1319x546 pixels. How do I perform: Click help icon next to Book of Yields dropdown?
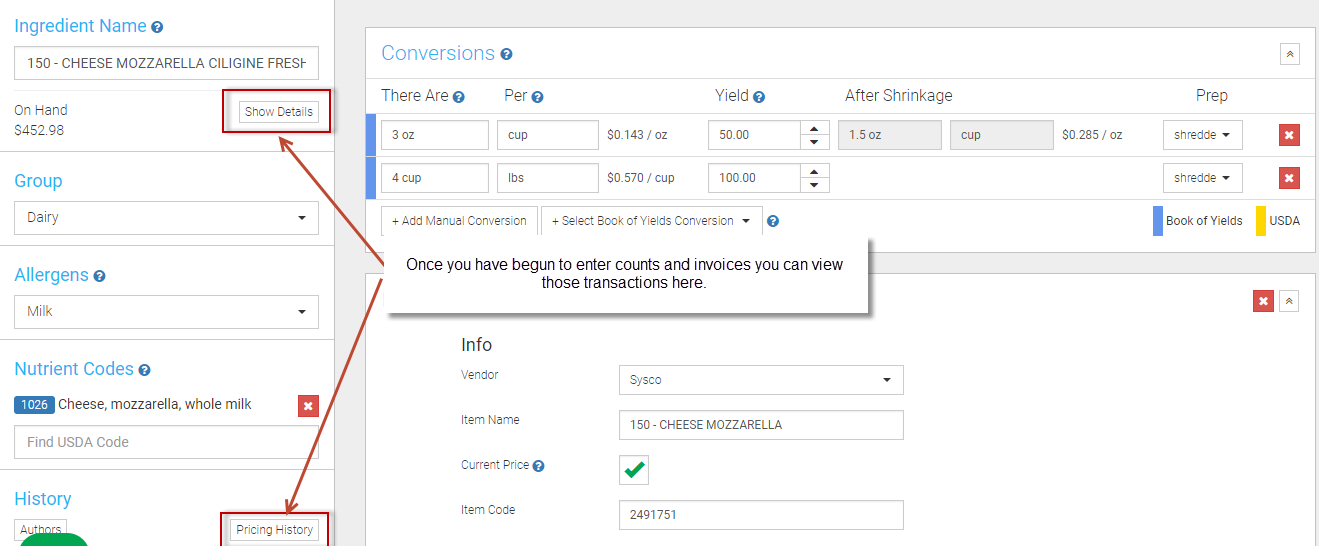point(773,222)
